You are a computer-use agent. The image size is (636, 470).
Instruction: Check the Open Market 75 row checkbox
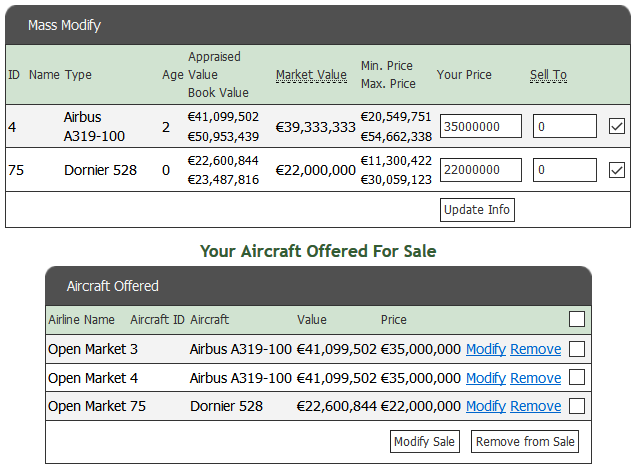[x=577, y=405]
